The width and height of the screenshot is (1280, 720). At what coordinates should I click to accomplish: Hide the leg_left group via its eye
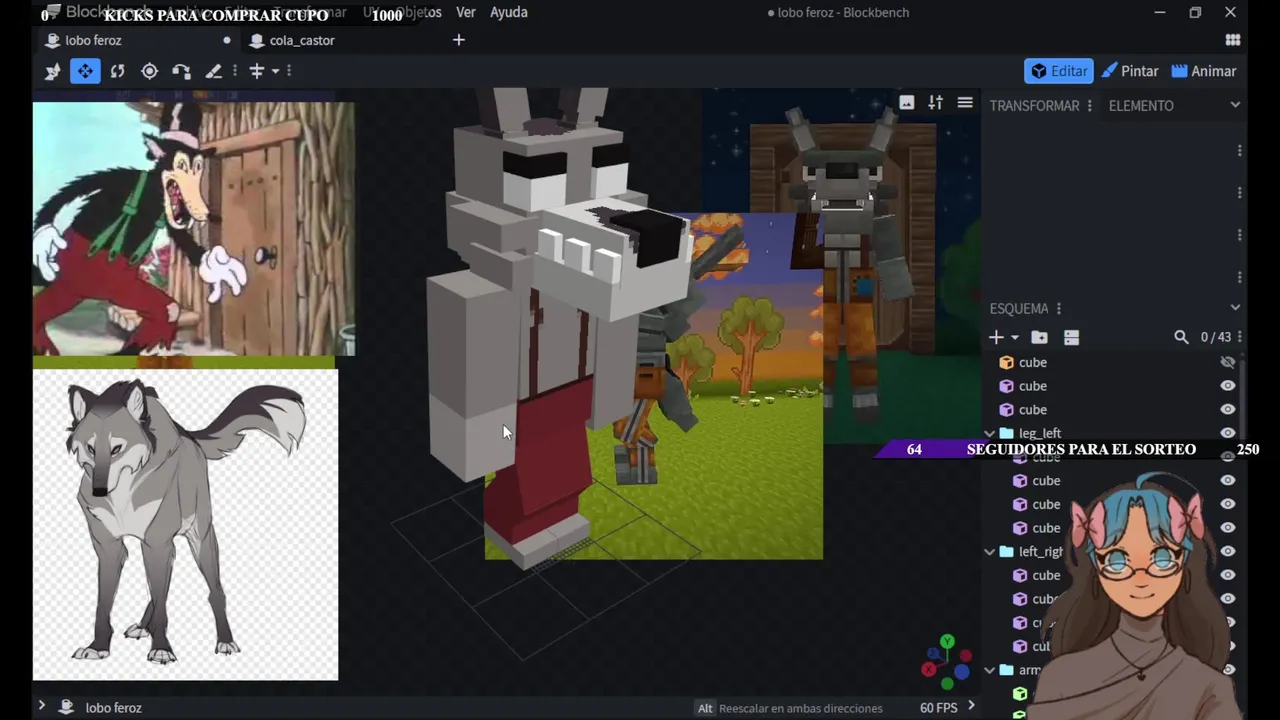[1228, 433]
